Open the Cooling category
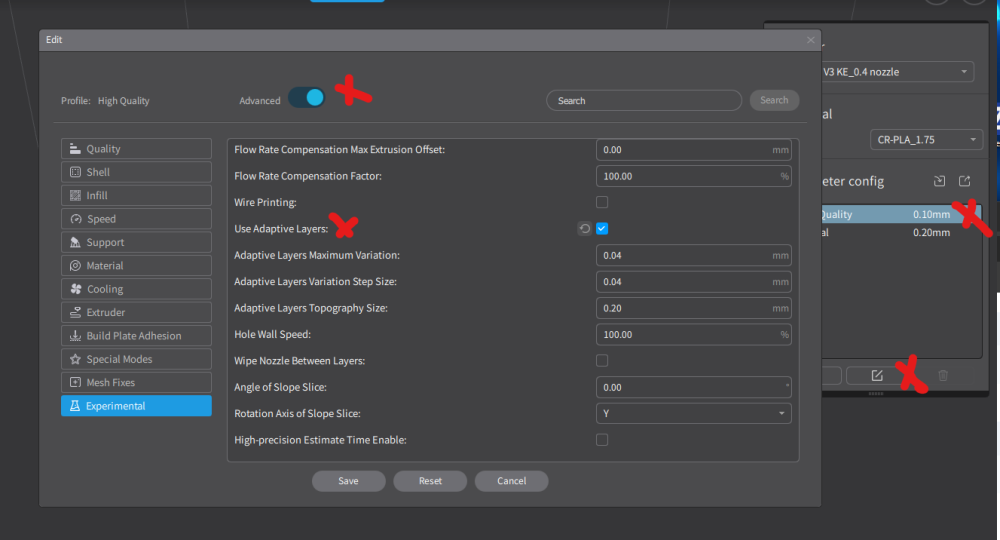 (136, 289)
